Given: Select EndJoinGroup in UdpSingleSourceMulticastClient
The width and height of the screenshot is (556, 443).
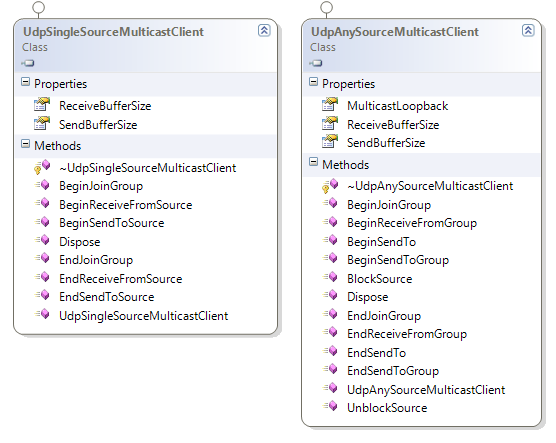Looking at the screenshot, I should (96, 260).
